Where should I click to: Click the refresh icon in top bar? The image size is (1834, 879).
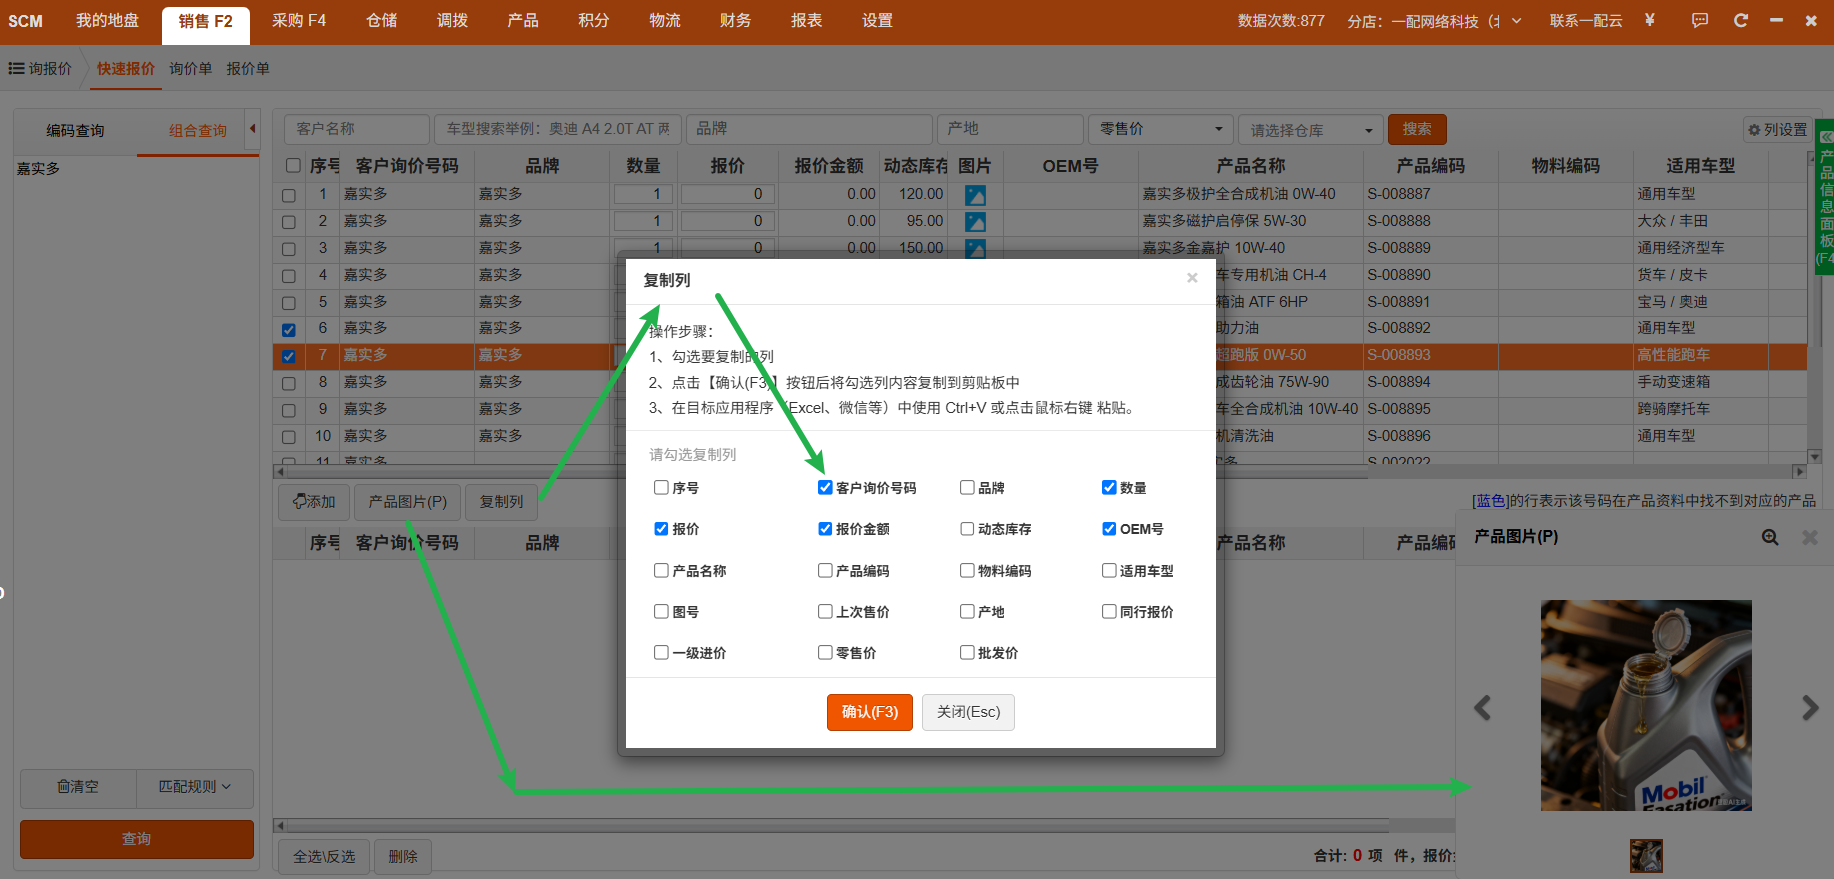tap(1740, 20)
